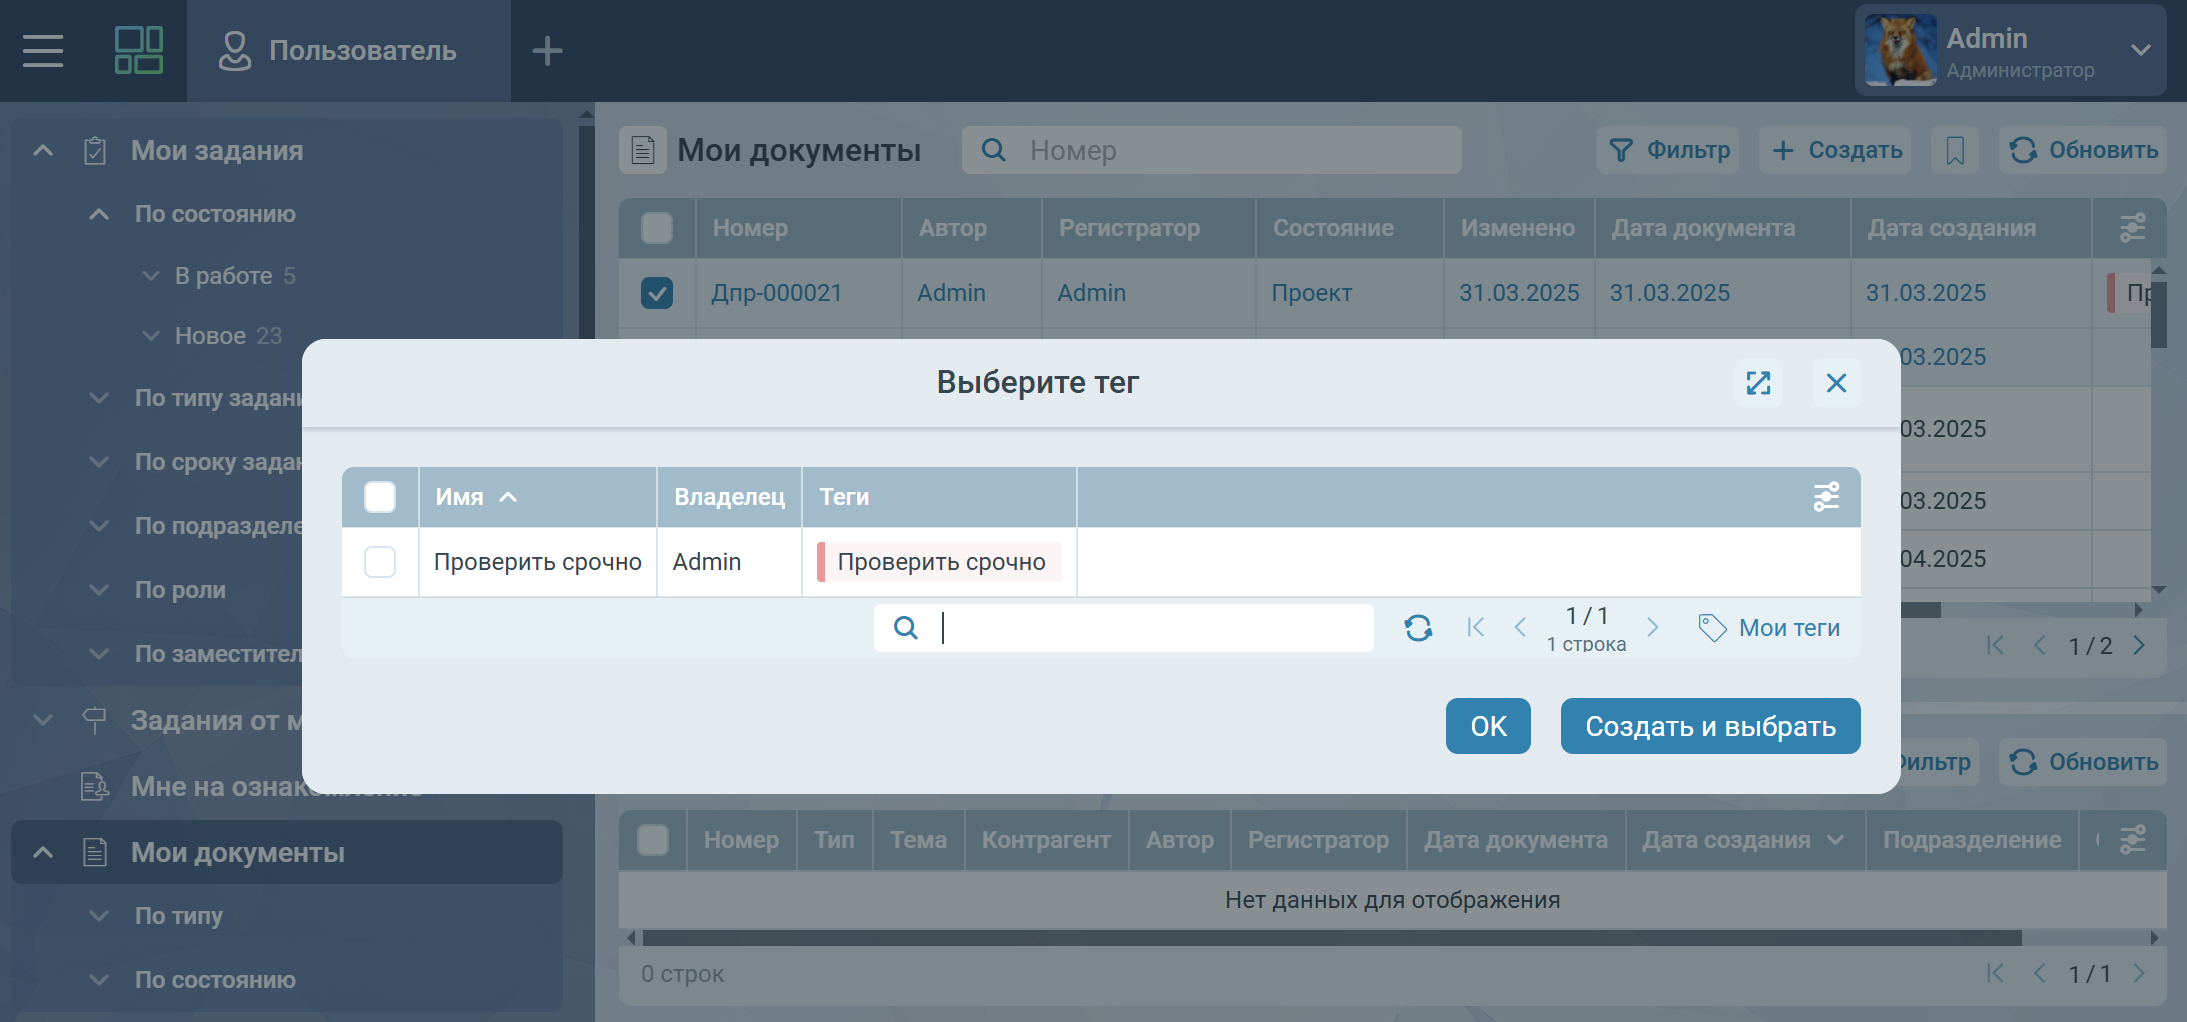Focus the tag search input field
This screenshot has width=2187, height=1022.
pyautogui.click(x=1150, y=628)
